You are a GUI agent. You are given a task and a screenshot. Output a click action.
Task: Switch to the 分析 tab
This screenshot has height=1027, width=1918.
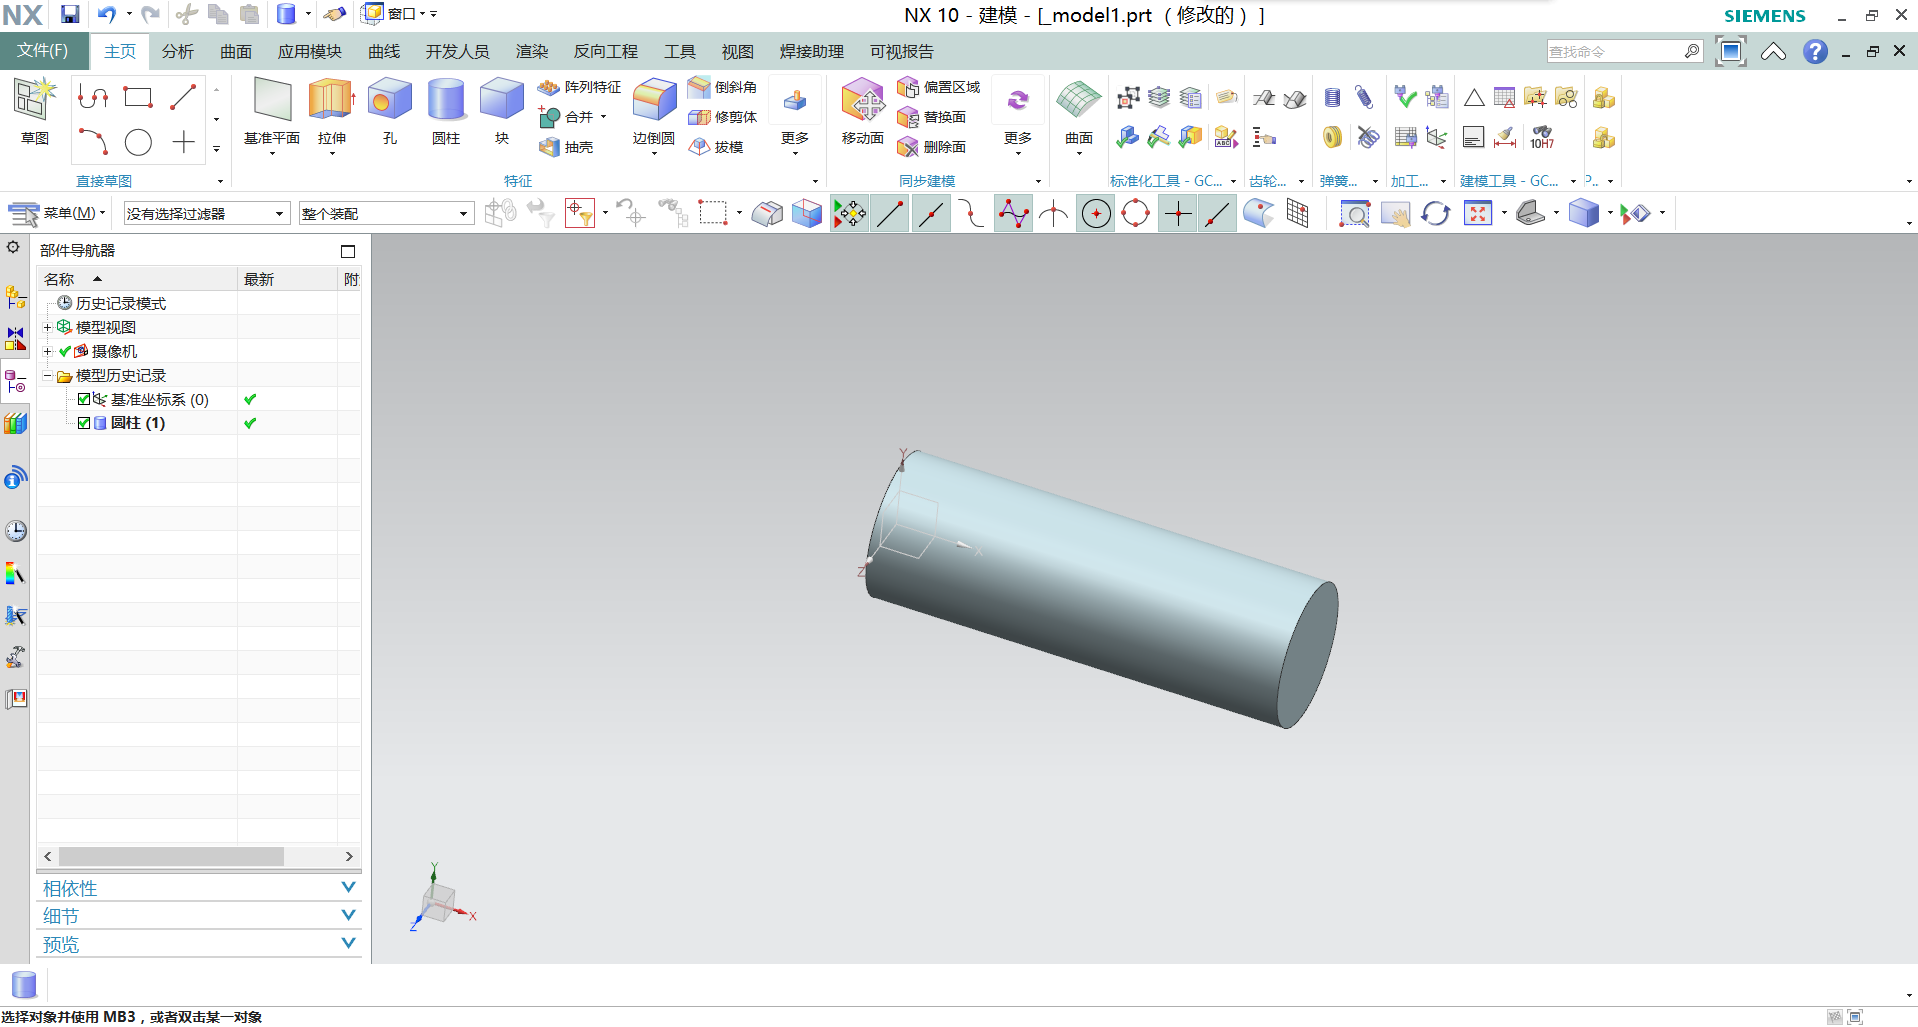click(x=178, y=51)
